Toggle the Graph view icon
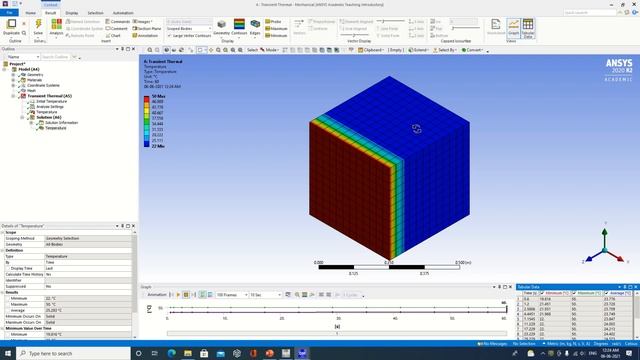This screenshot has height=360, width=640. [513, 28]
